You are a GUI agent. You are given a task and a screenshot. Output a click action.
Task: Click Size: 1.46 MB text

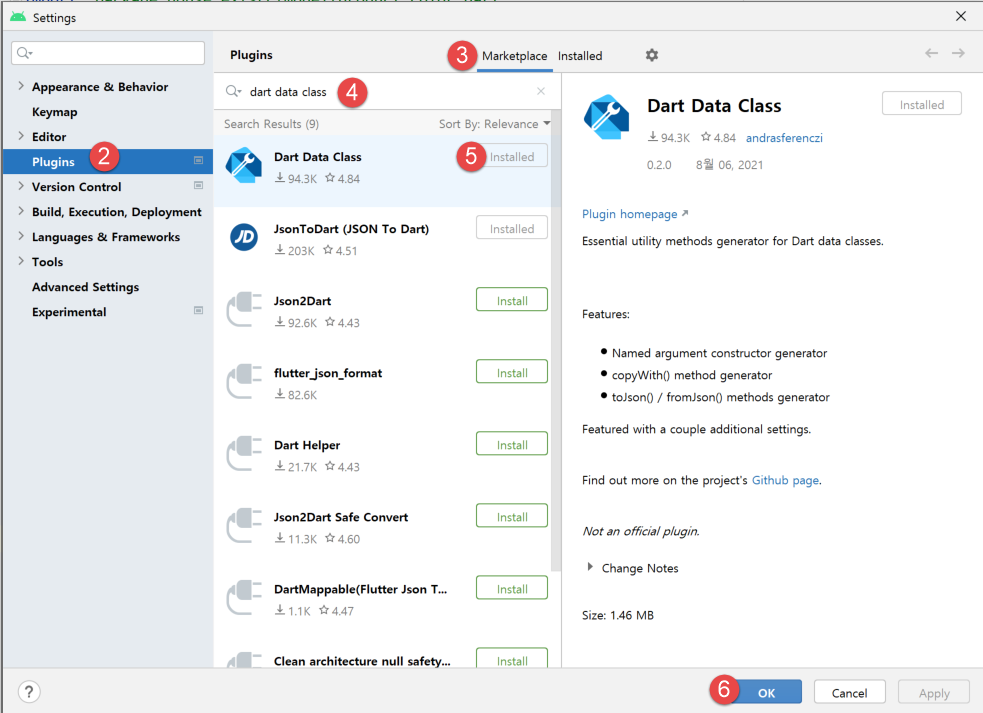pos(618,615)
